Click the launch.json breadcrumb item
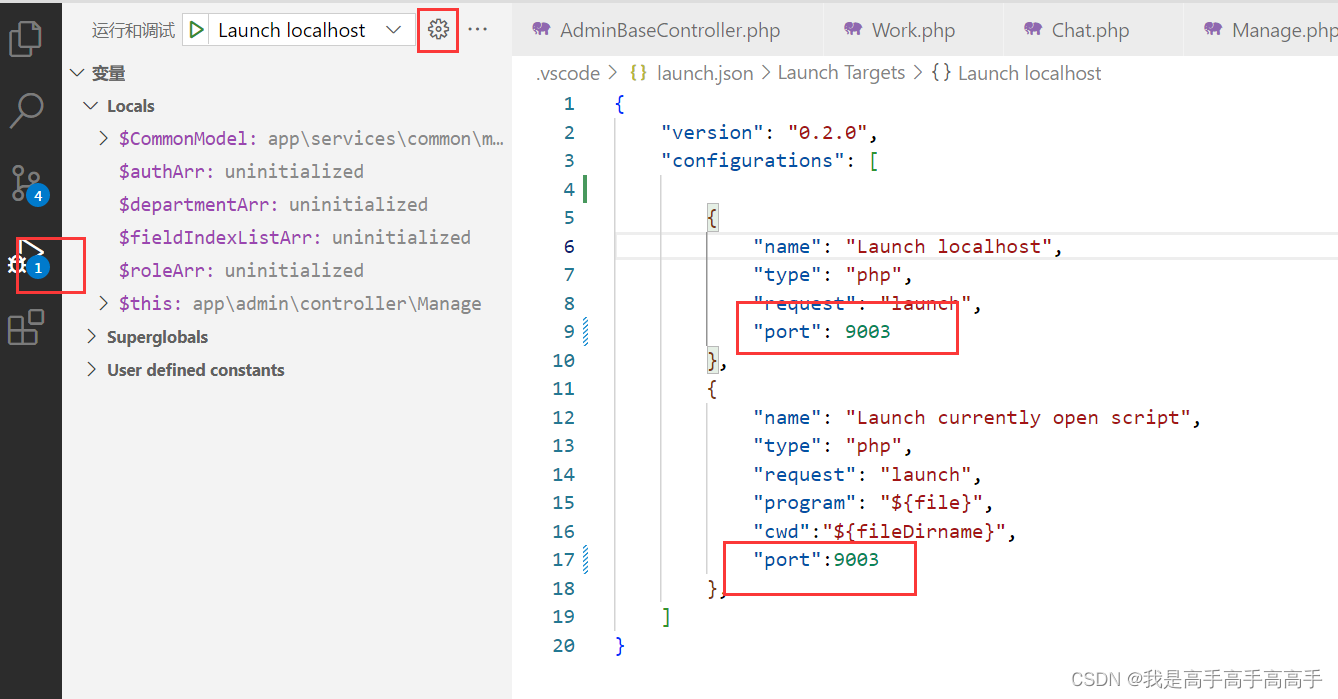 click(x=705, y=72)
